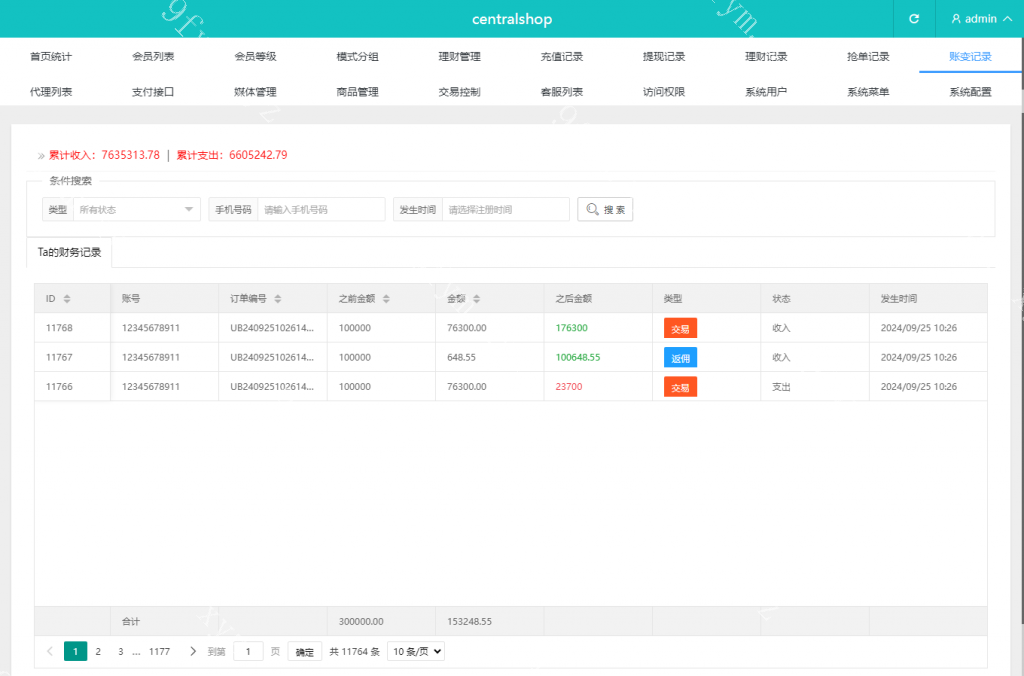This screenshot has width=1024, height=676.
Task: Open 媒体管理 menu item
Action: point(255,91)
